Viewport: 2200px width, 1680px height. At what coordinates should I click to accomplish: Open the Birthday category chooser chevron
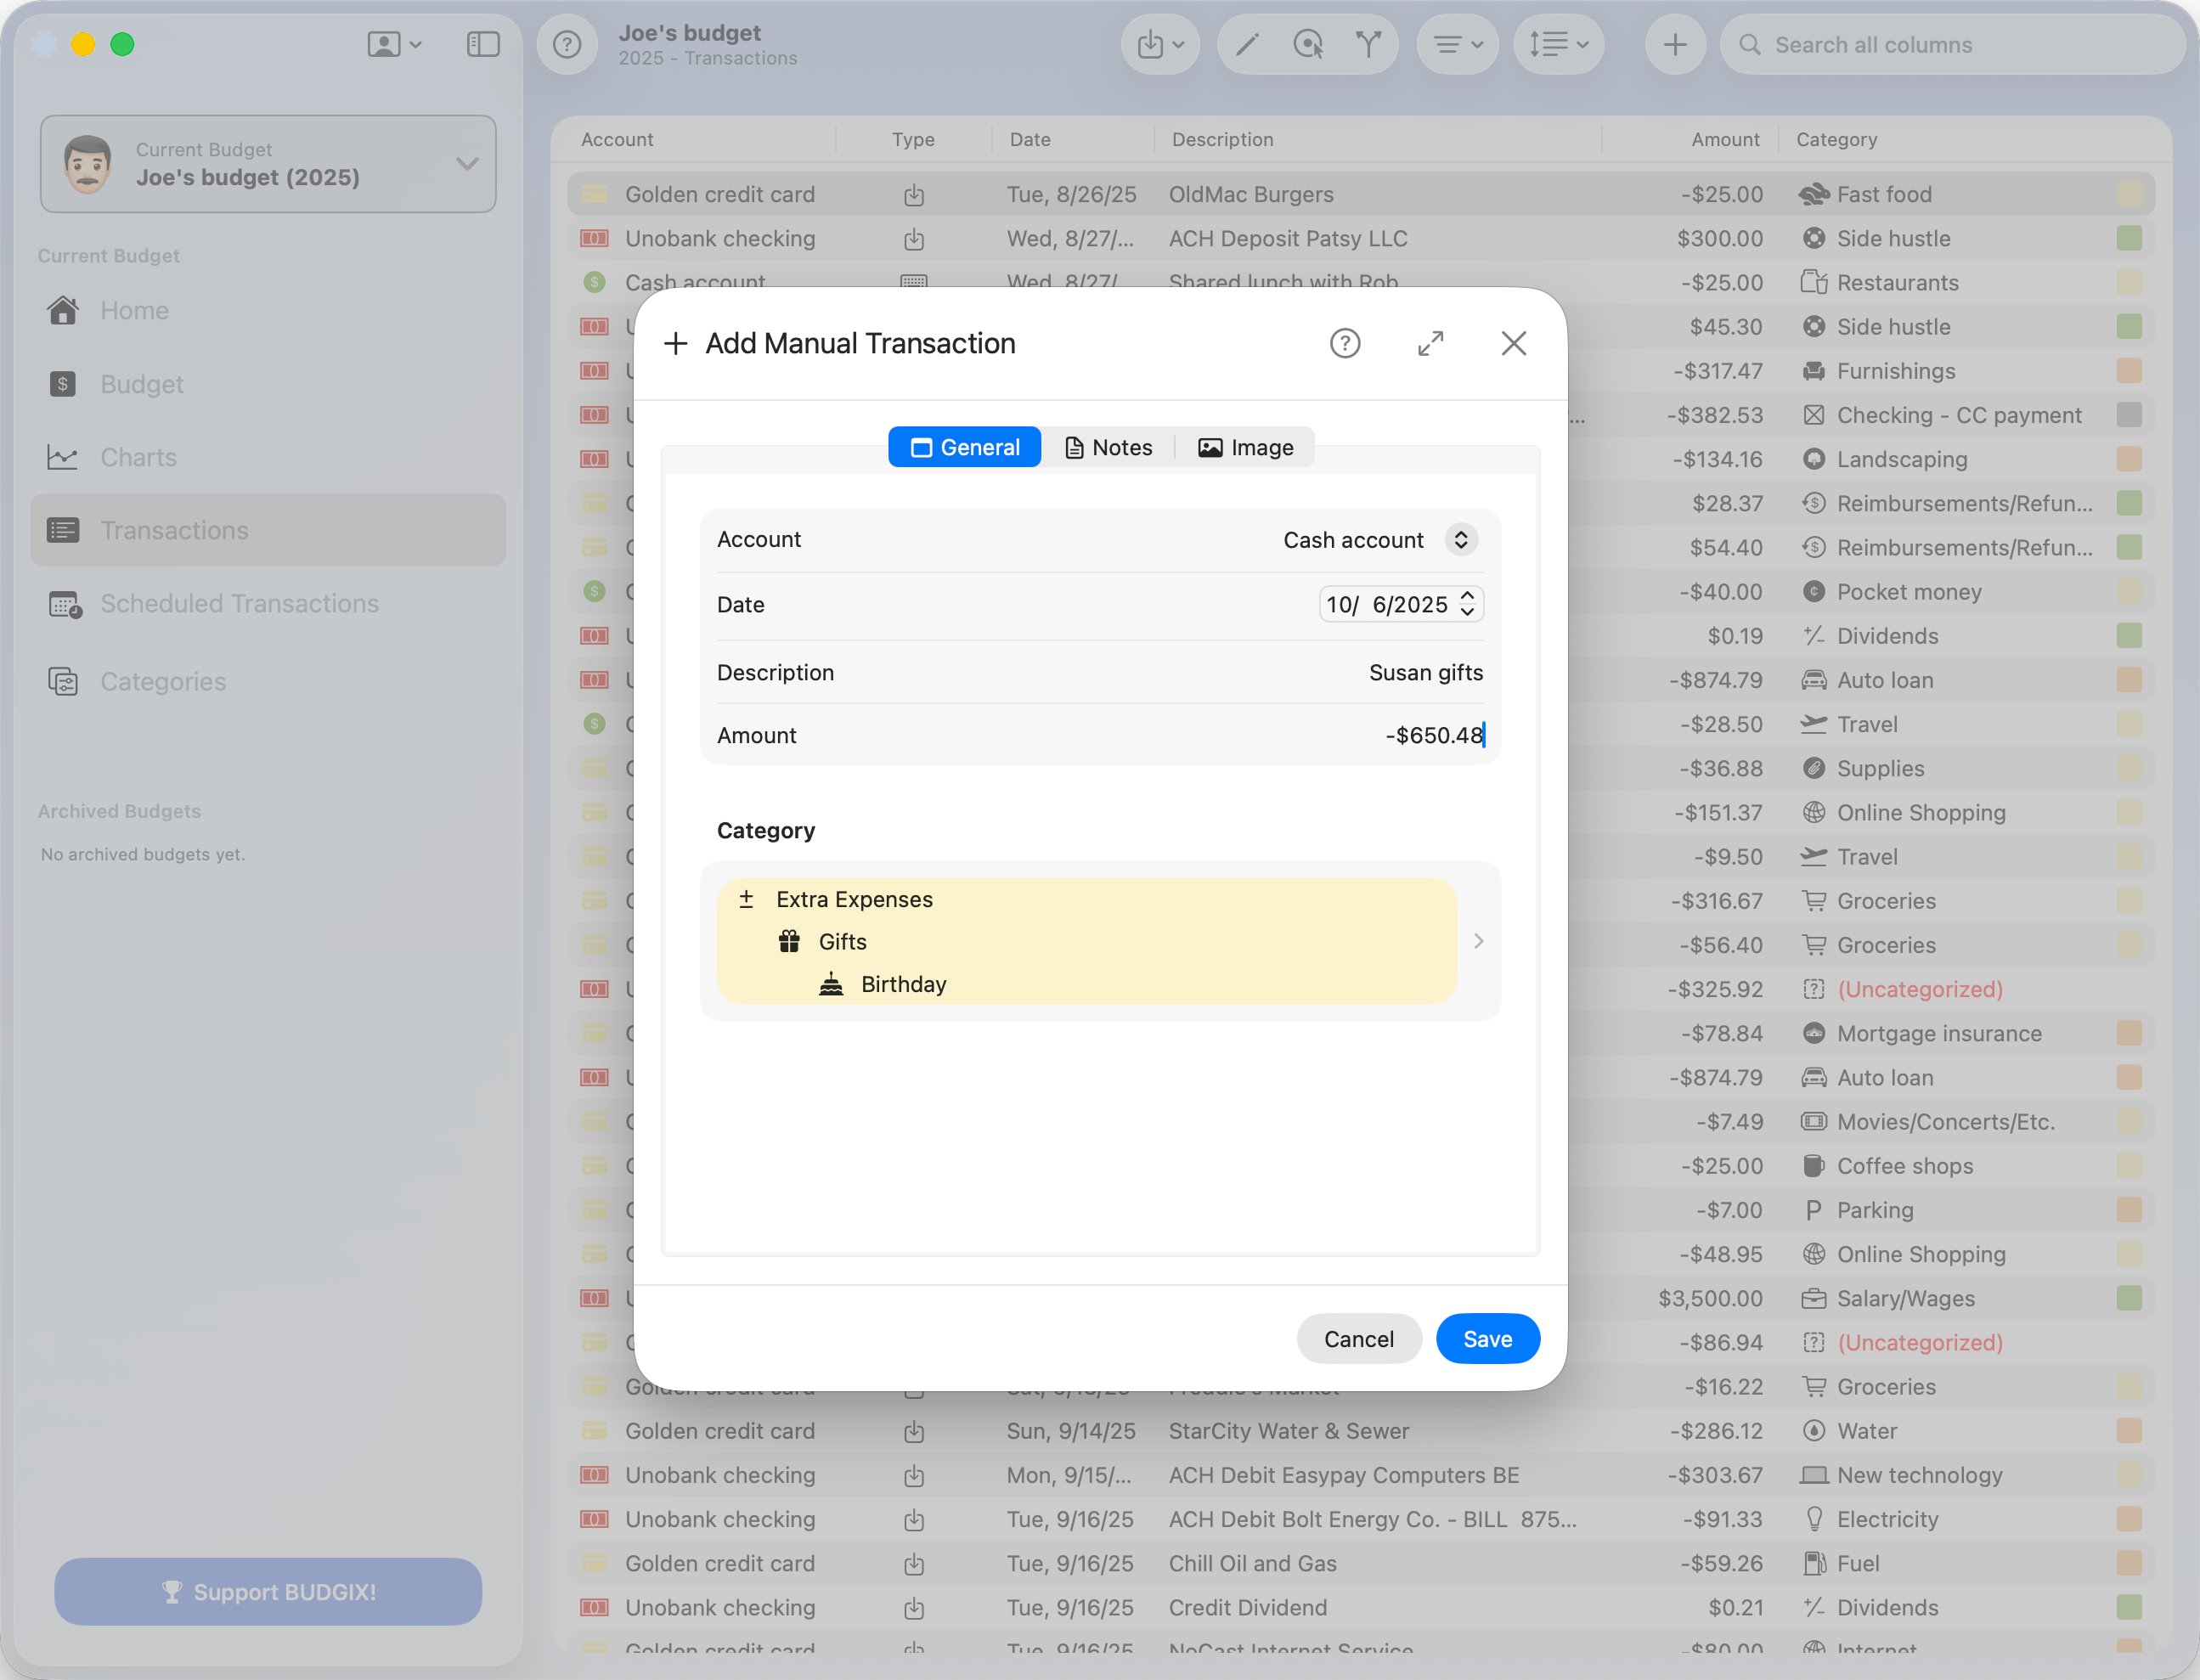coord(1478,941)
